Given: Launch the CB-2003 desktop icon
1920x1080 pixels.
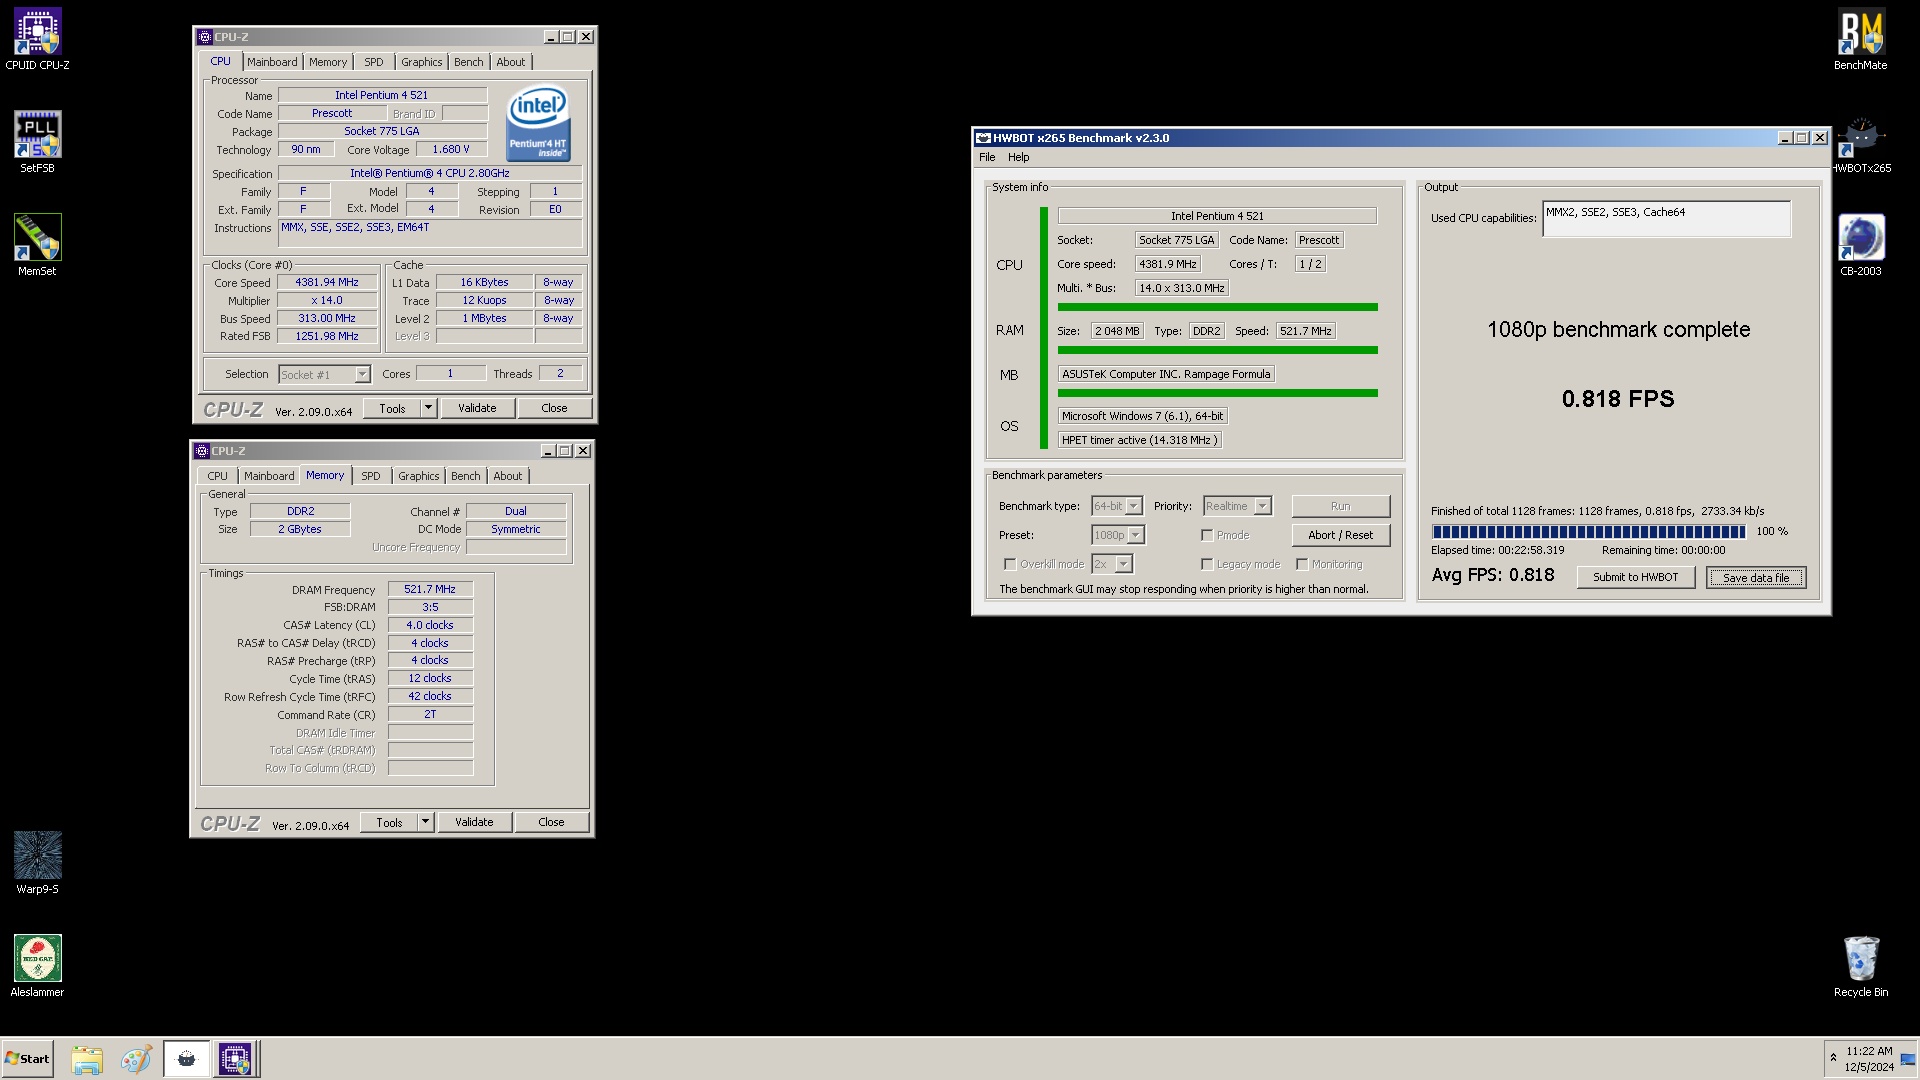Looking at the screenshot, I should pyautogui.click(x=1861, y=245).
